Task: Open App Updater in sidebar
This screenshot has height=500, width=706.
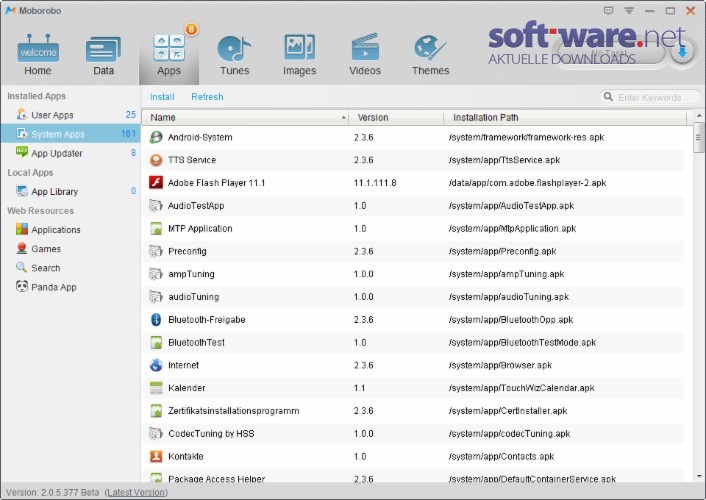Action: (x=70, y=153)
